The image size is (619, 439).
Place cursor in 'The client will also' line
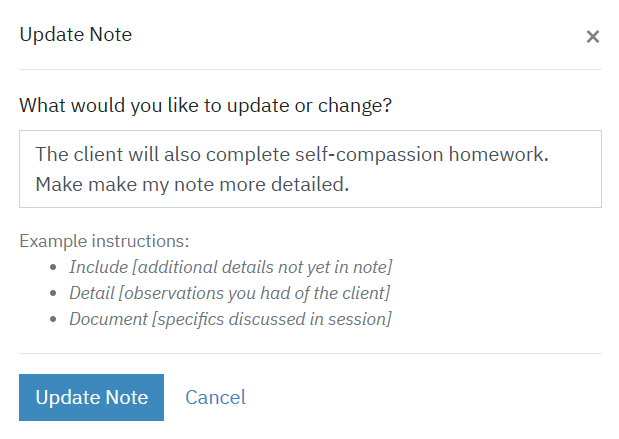click(292, 154)
